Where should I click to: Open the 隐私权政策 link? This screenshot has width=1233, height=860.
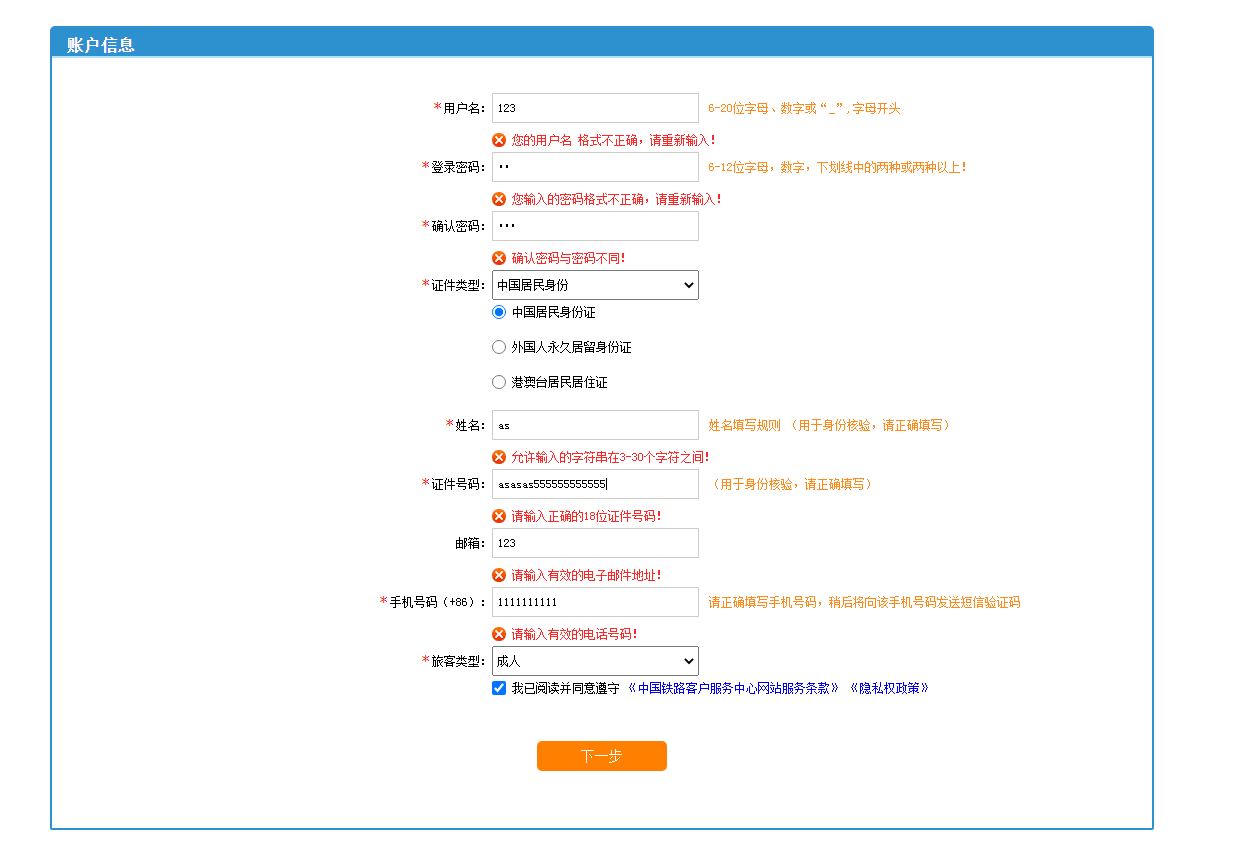(x=889, y=688)
